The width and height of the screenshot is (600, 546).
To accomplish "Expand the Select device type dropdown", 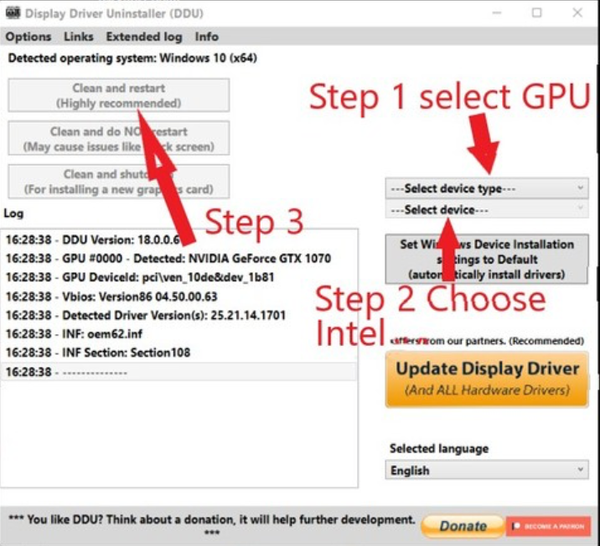I will coord(486,188).
